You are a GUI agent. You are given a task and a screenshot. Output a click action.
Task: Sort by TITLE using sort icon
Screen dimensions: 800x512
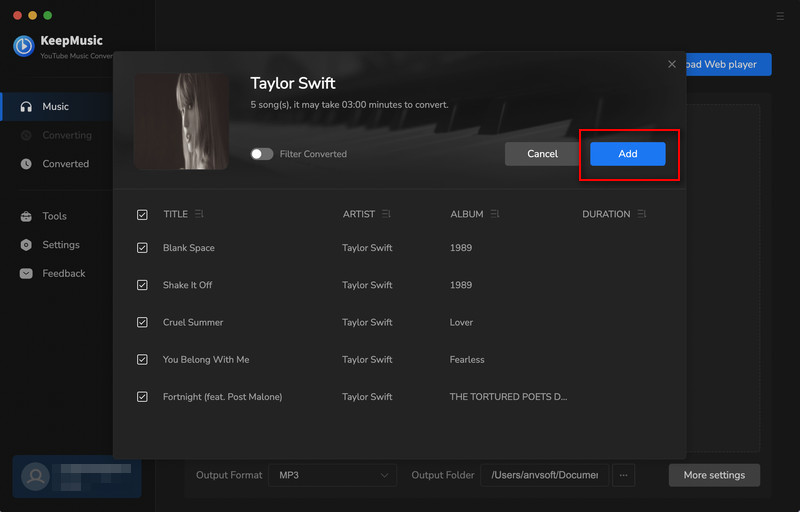tap(199, 214)
